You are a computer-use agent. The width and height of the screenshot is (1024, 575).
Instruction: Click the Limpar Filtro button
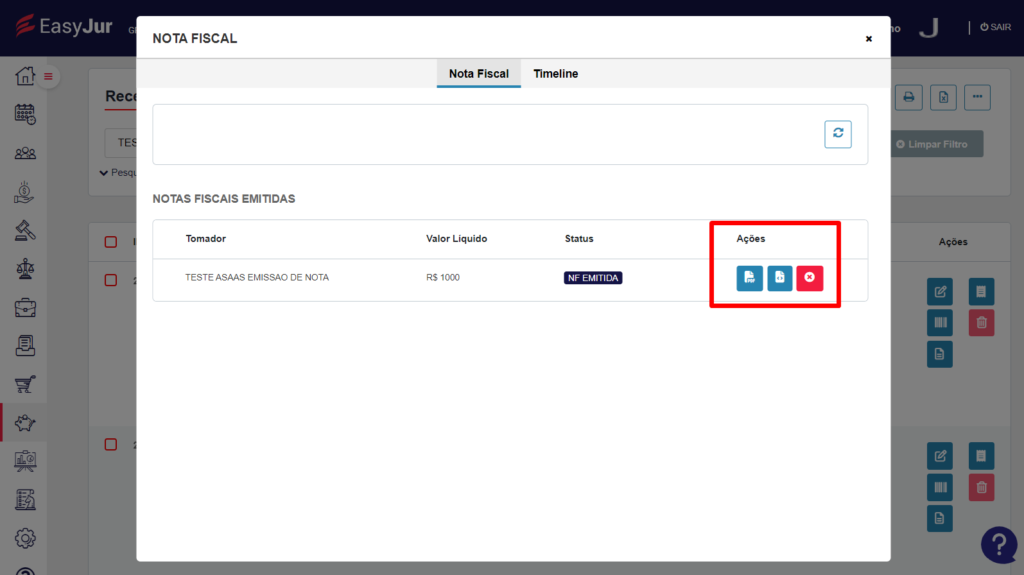[936, 144]
